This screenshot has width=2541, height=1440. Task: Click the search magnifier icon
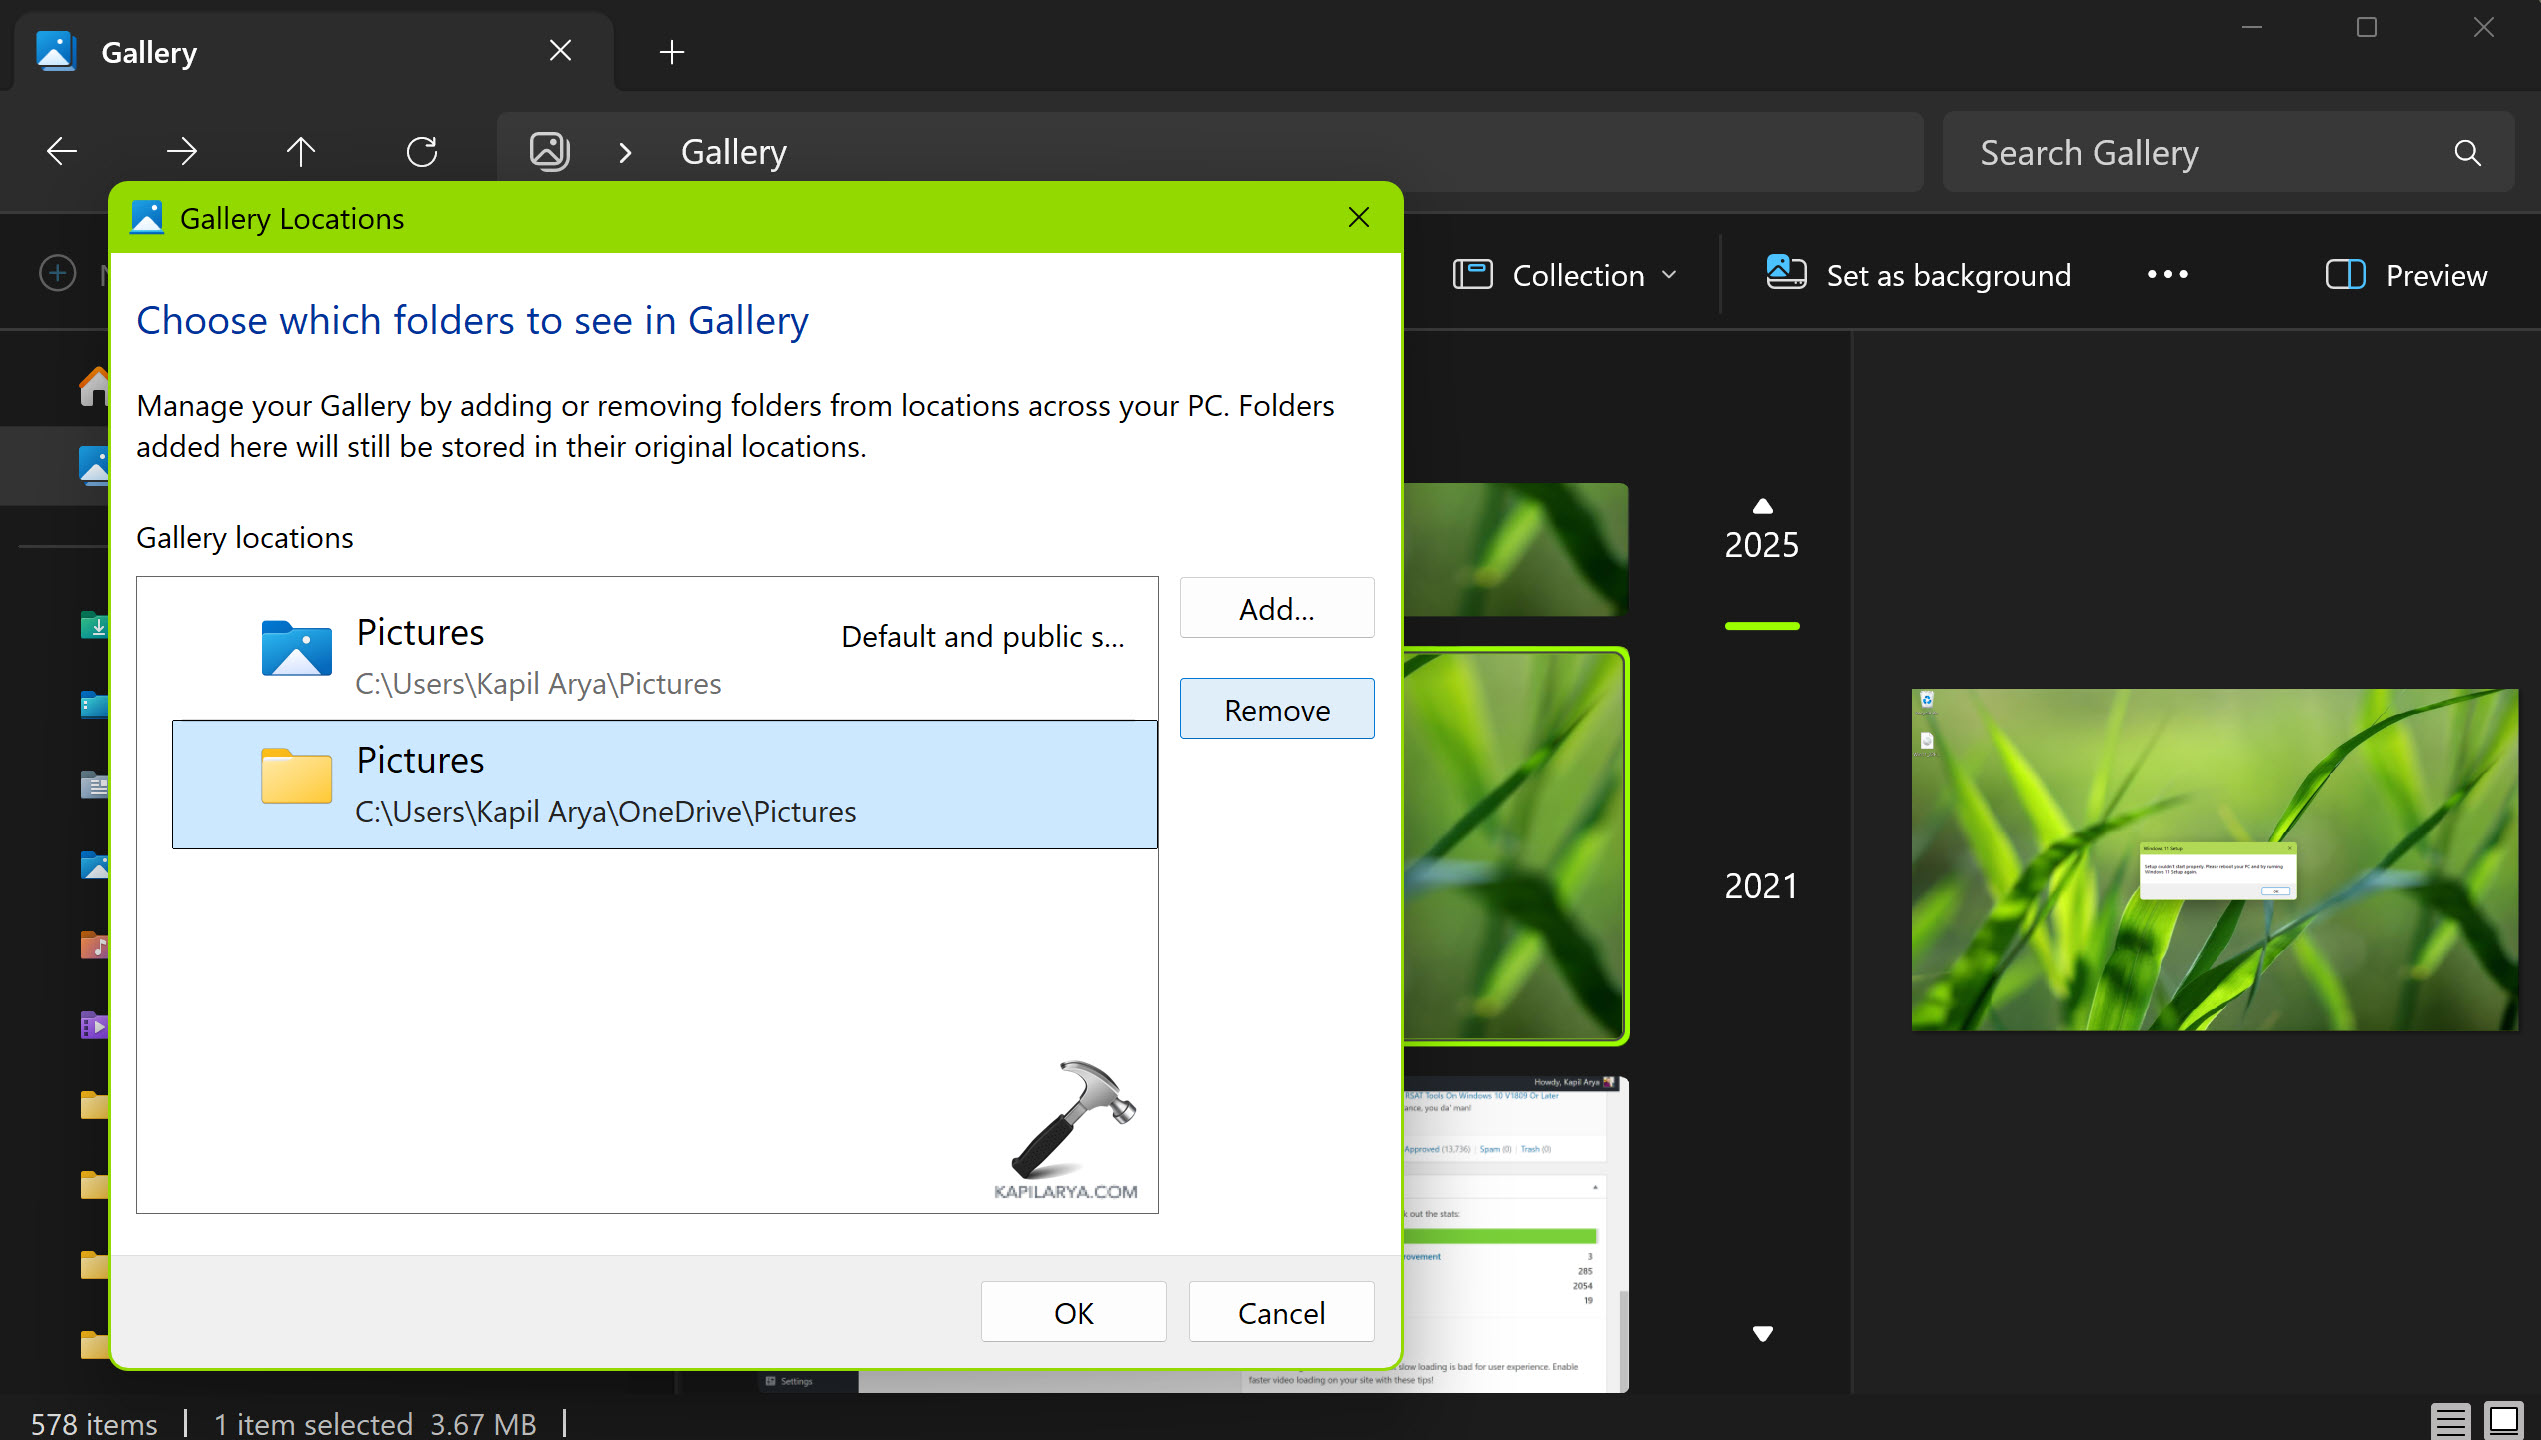(x=2467, y=153)
